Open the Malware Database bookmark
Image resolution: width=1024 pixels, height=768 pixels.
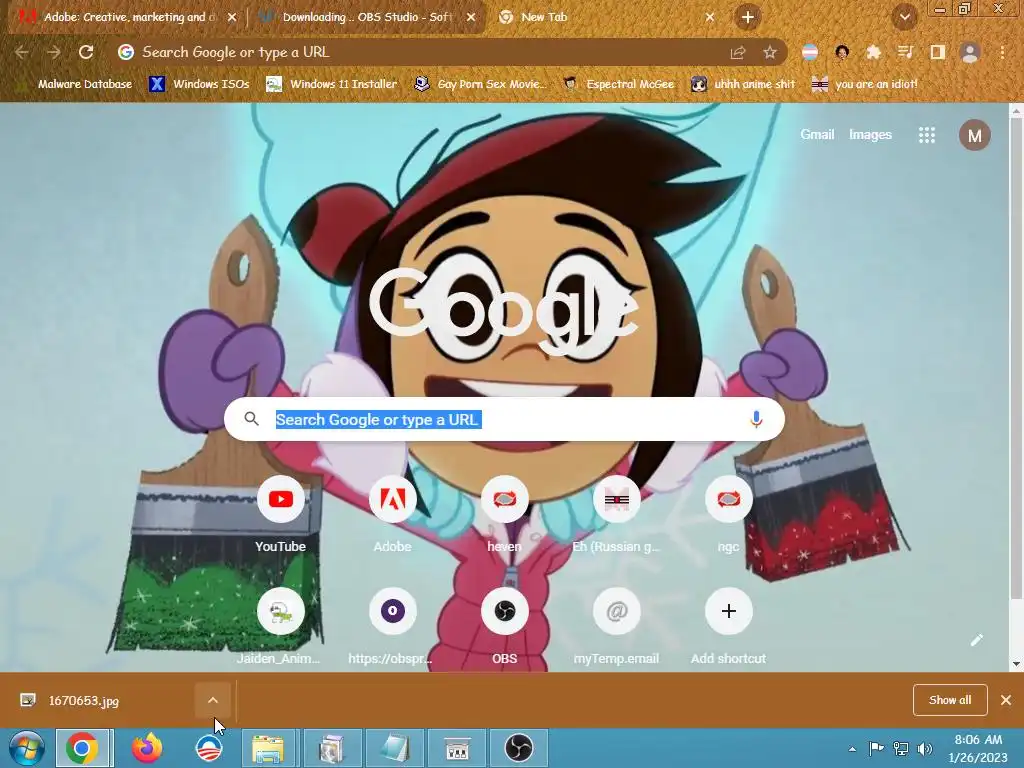click(75, 84)
